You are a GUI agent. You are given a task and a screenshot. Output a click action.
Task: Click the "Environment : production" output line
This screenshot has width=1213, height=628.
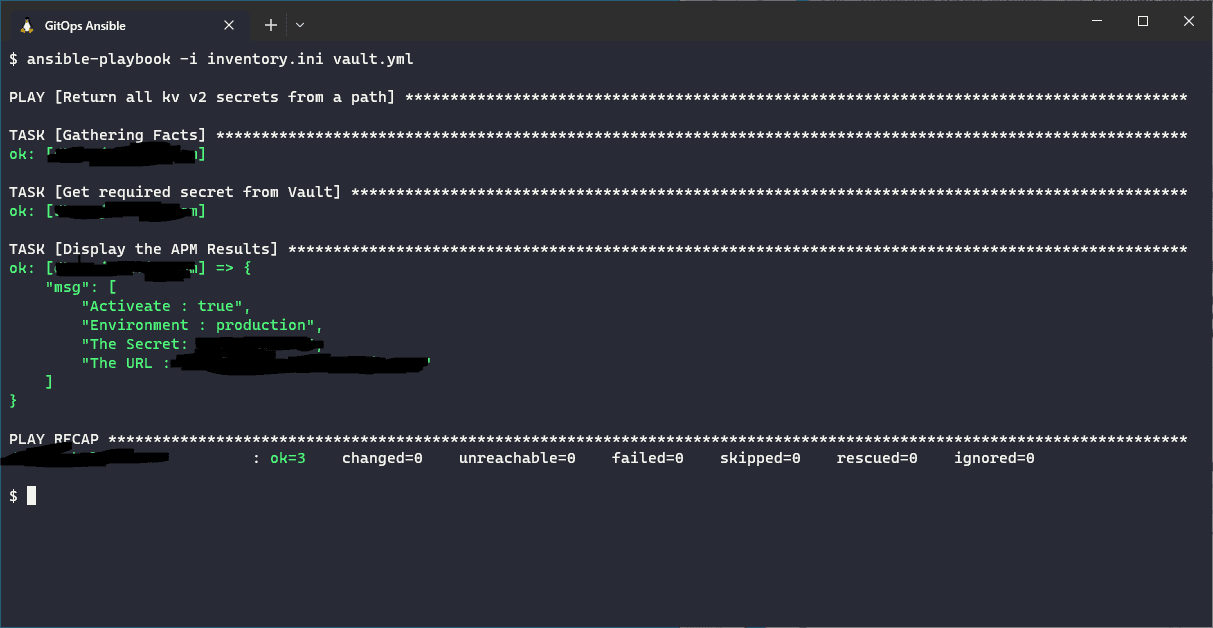tap(202, 325)
